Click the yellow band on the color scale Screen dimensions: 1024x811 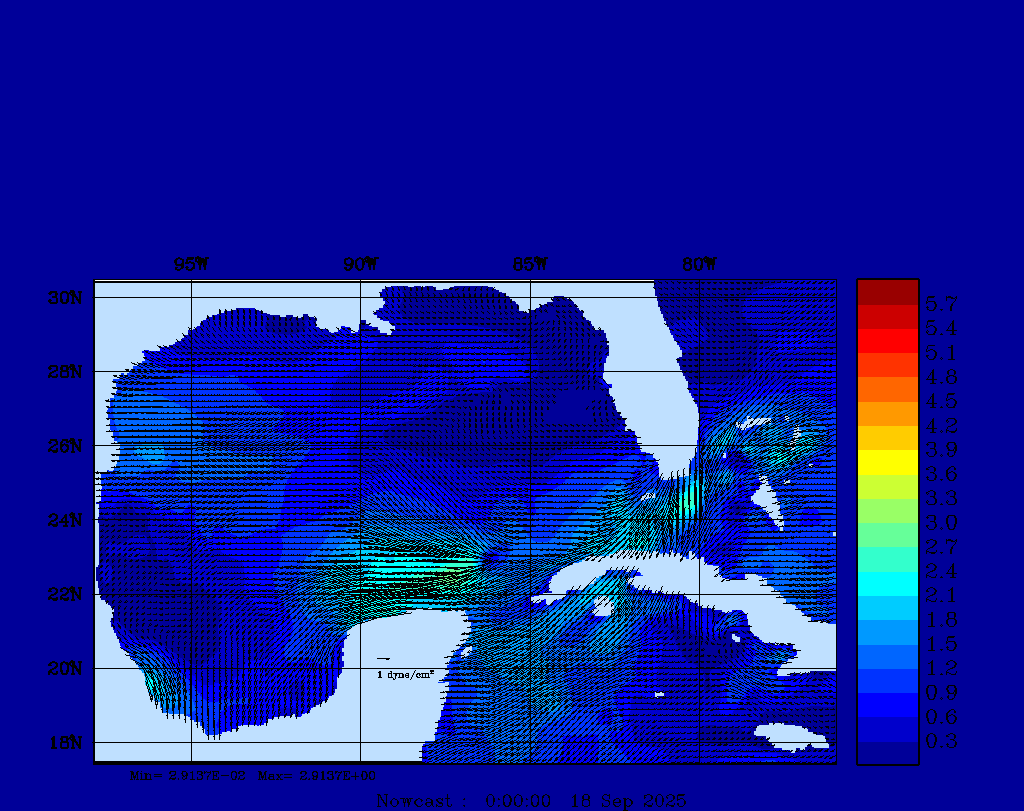point(887,462)
